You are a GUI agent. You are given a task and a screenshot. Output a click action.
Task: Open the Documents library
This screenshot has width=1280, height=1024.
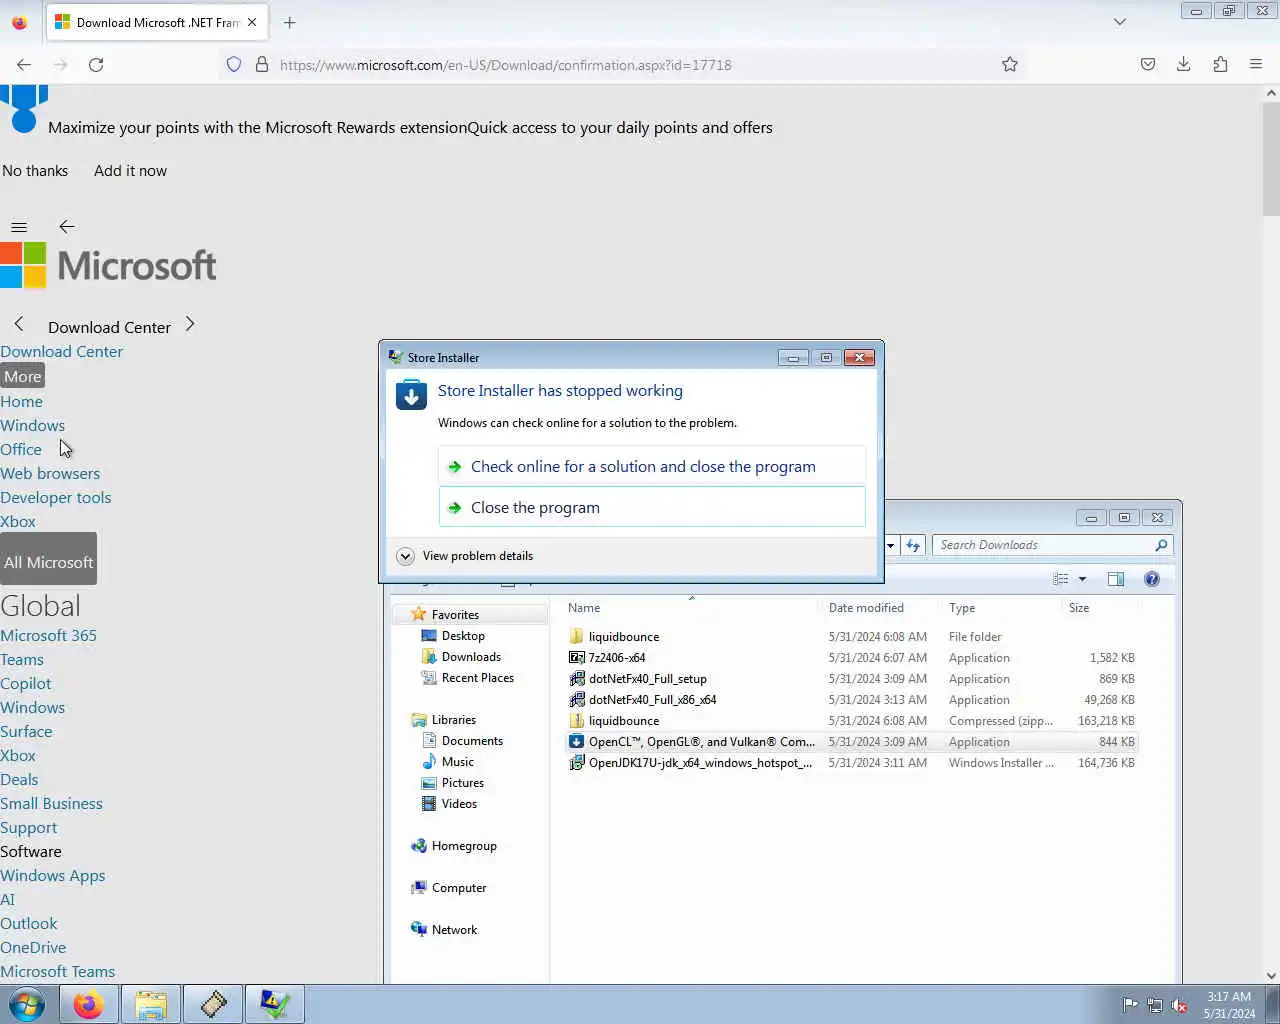pos(472,741)
